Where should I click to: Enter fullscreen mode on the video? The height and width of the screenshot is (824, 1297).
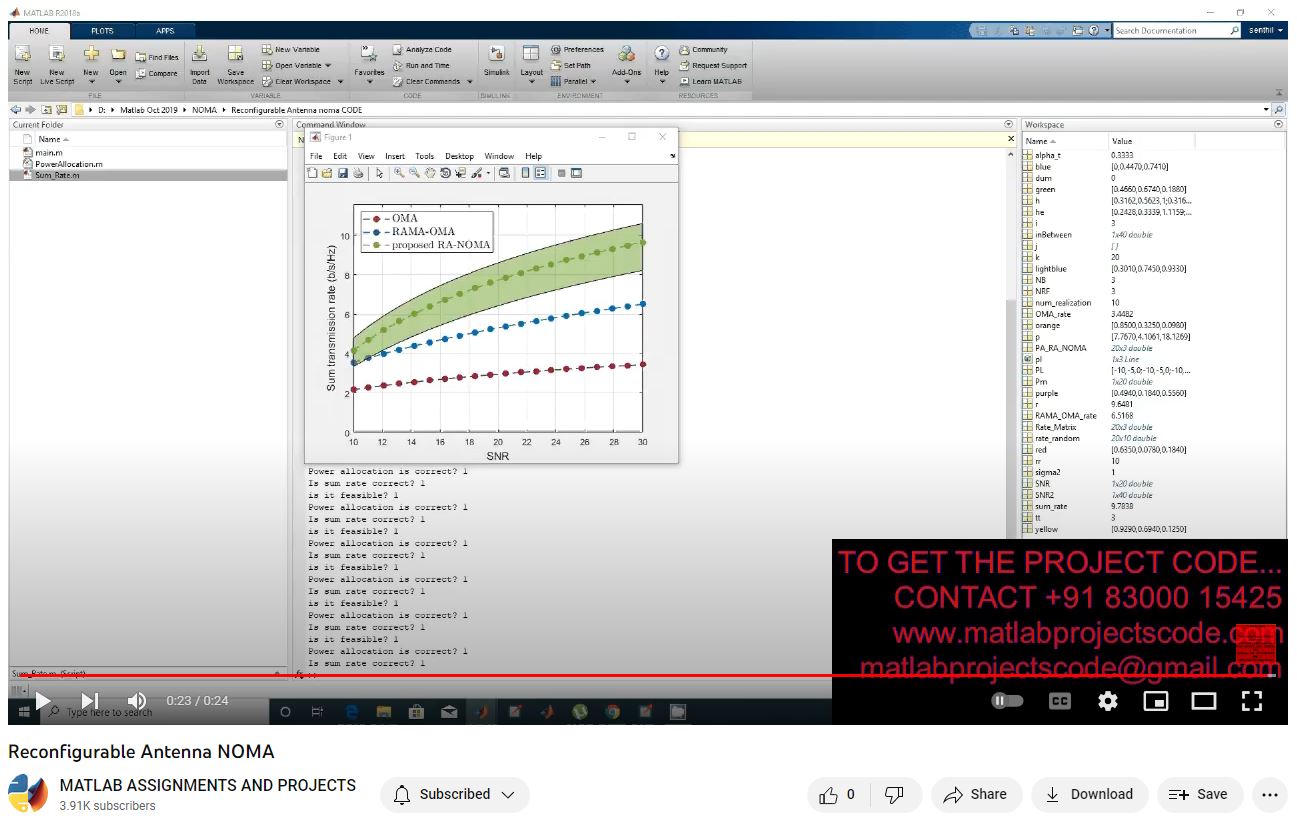(x=1251, y=701)
